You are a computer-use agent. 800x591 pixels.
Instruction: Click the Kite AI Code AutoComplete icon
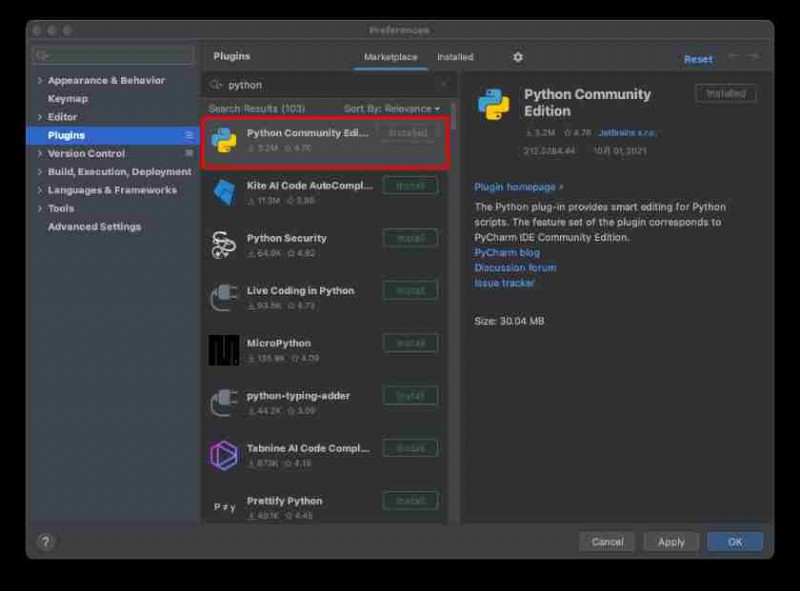point(224,192)
